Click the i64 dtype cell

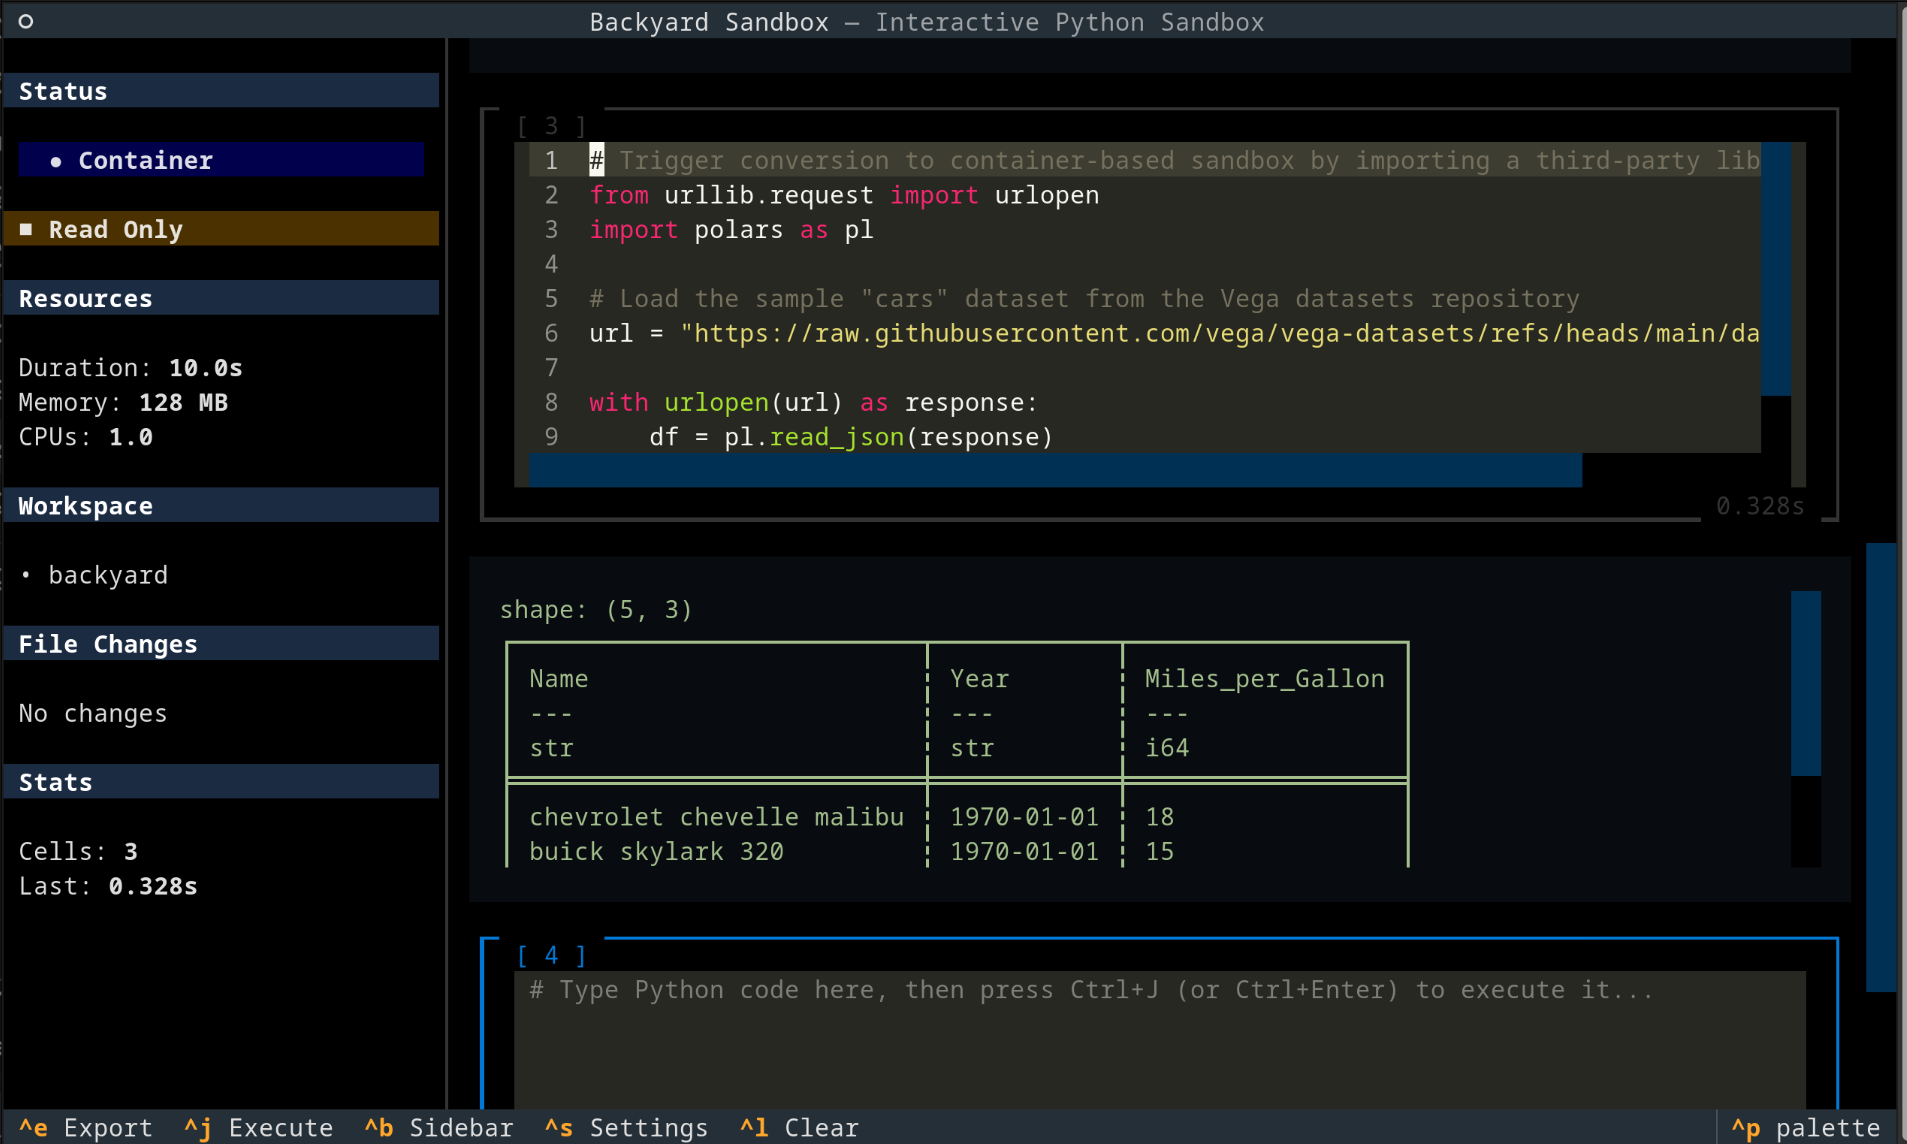1167,747
